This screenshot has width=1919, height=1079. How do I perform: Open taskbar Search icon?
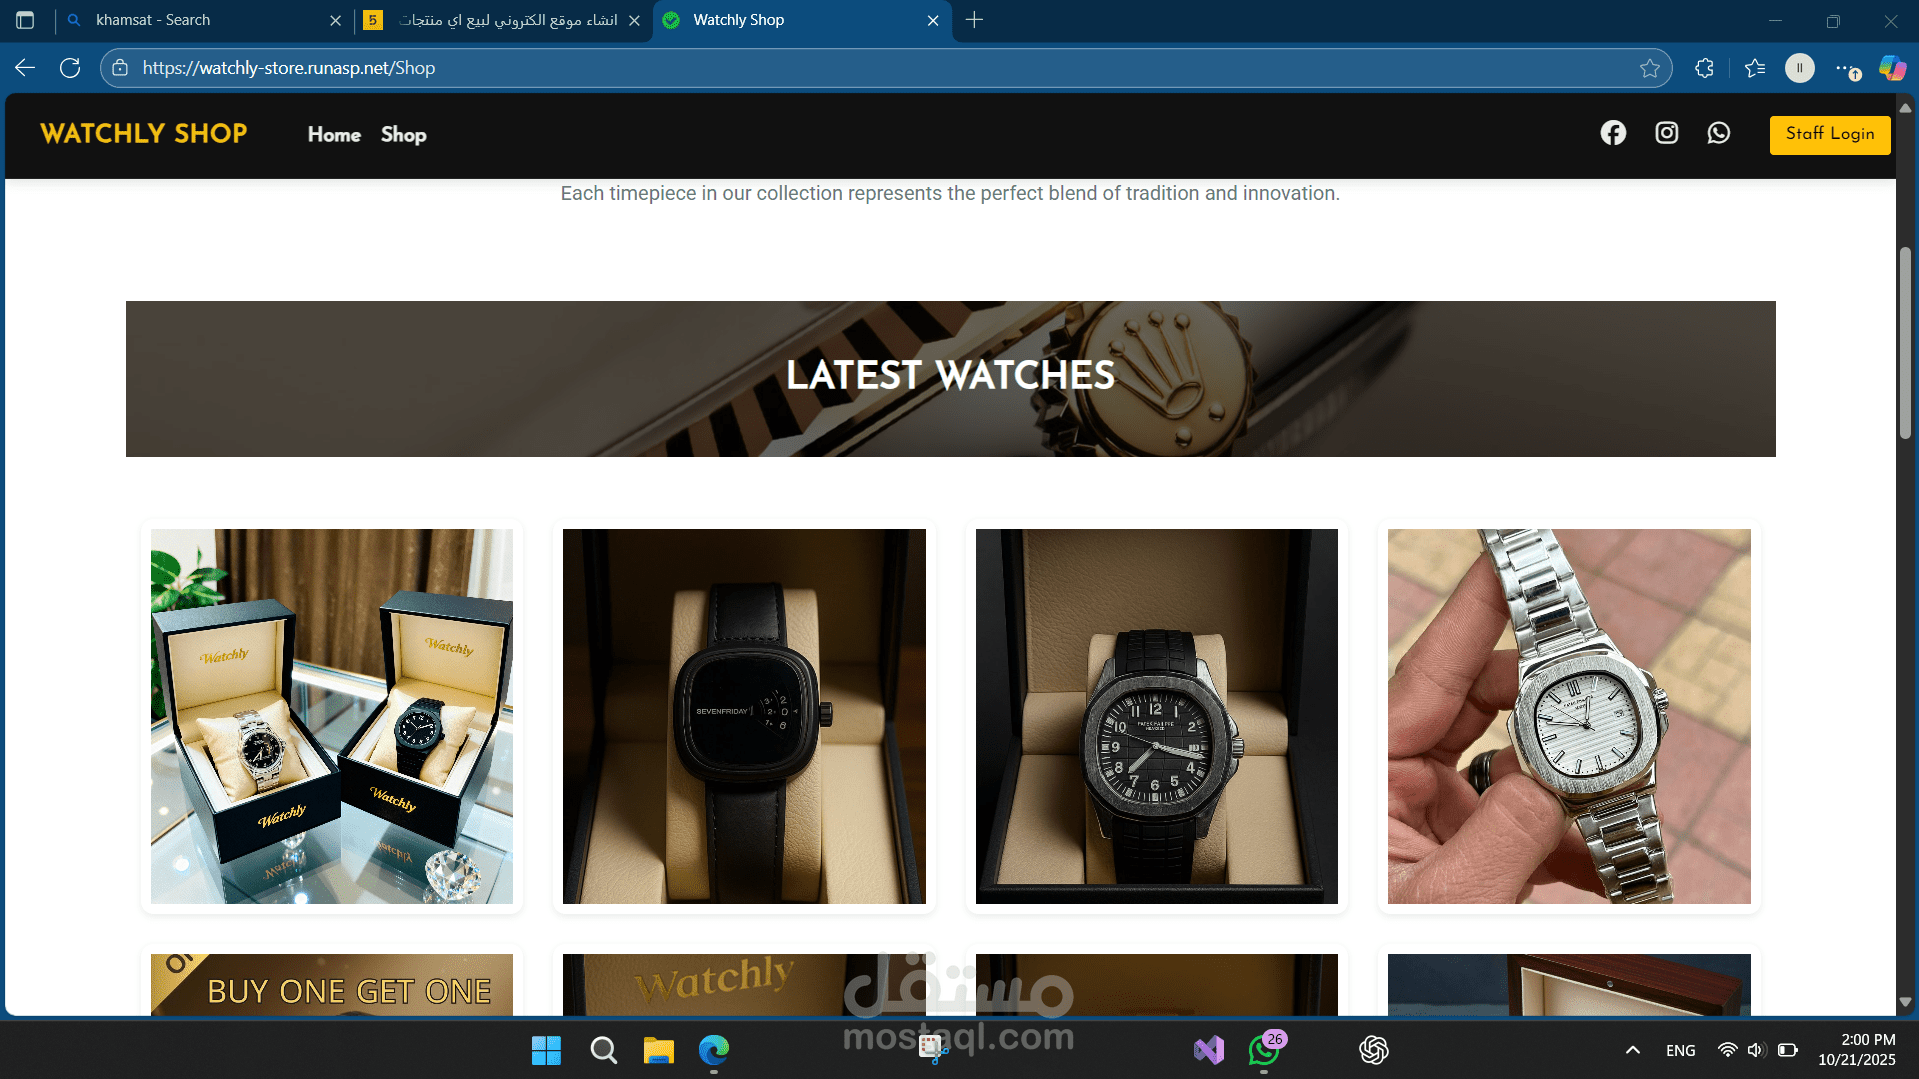603,1050
